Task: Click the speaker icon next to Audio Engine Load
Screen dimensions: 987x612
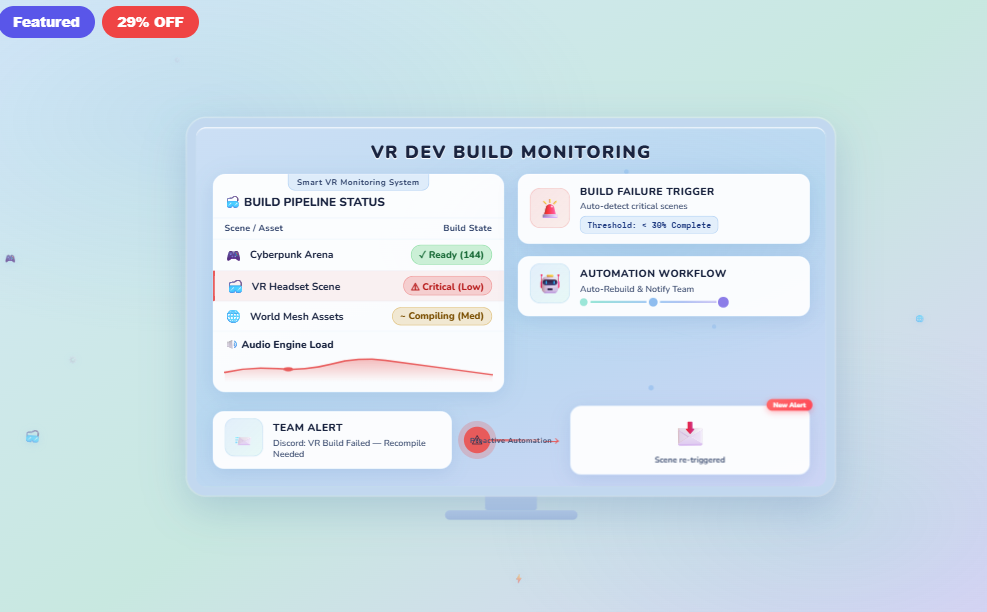Action: click(x=231, y=344)
